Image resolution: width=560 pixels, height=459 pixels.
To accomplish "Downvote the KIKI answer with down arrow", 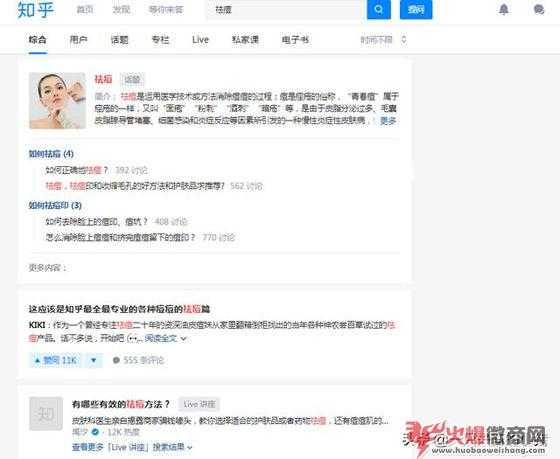I will (x=94, y=360).
